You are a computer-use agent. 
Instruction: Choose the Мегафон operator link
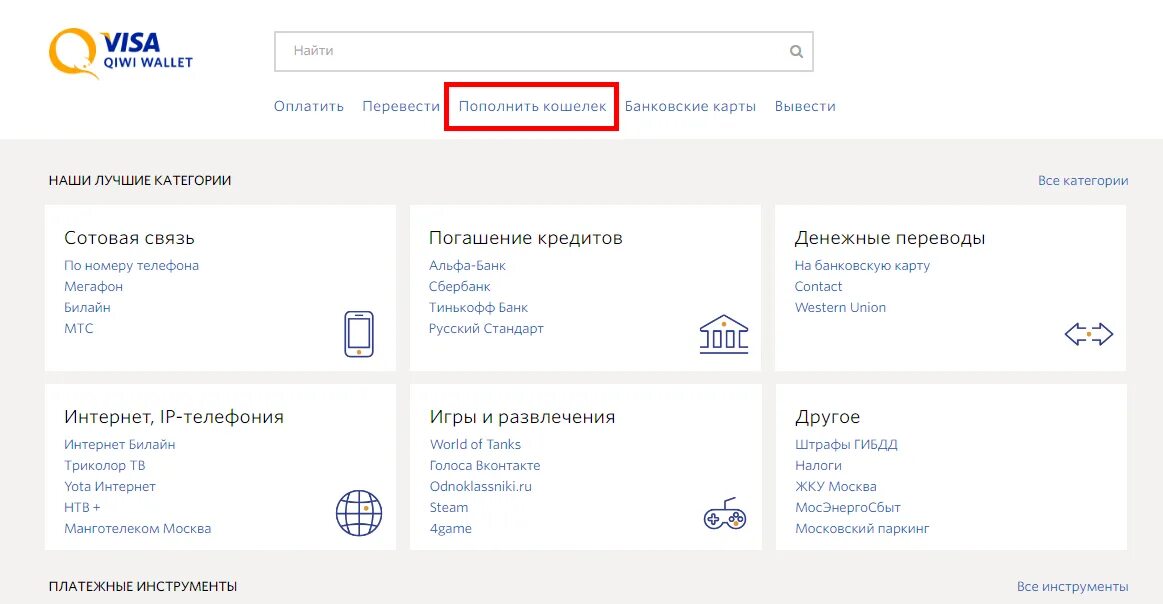93,286
